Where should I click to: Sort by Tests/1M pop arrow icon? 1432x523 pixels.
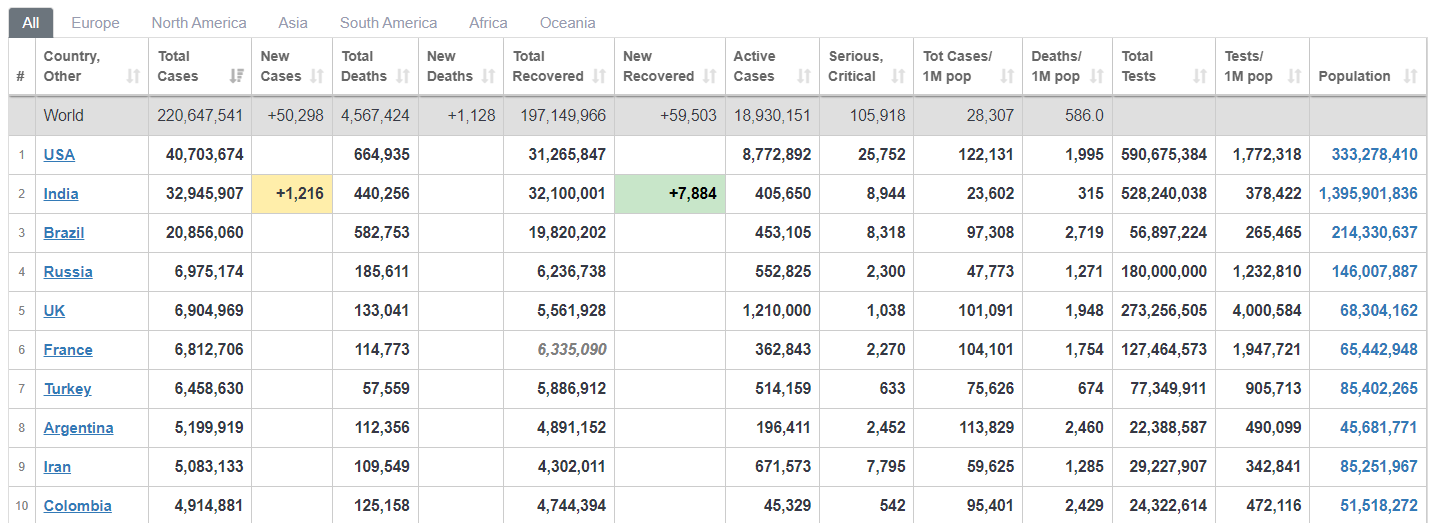point(1294,76)
